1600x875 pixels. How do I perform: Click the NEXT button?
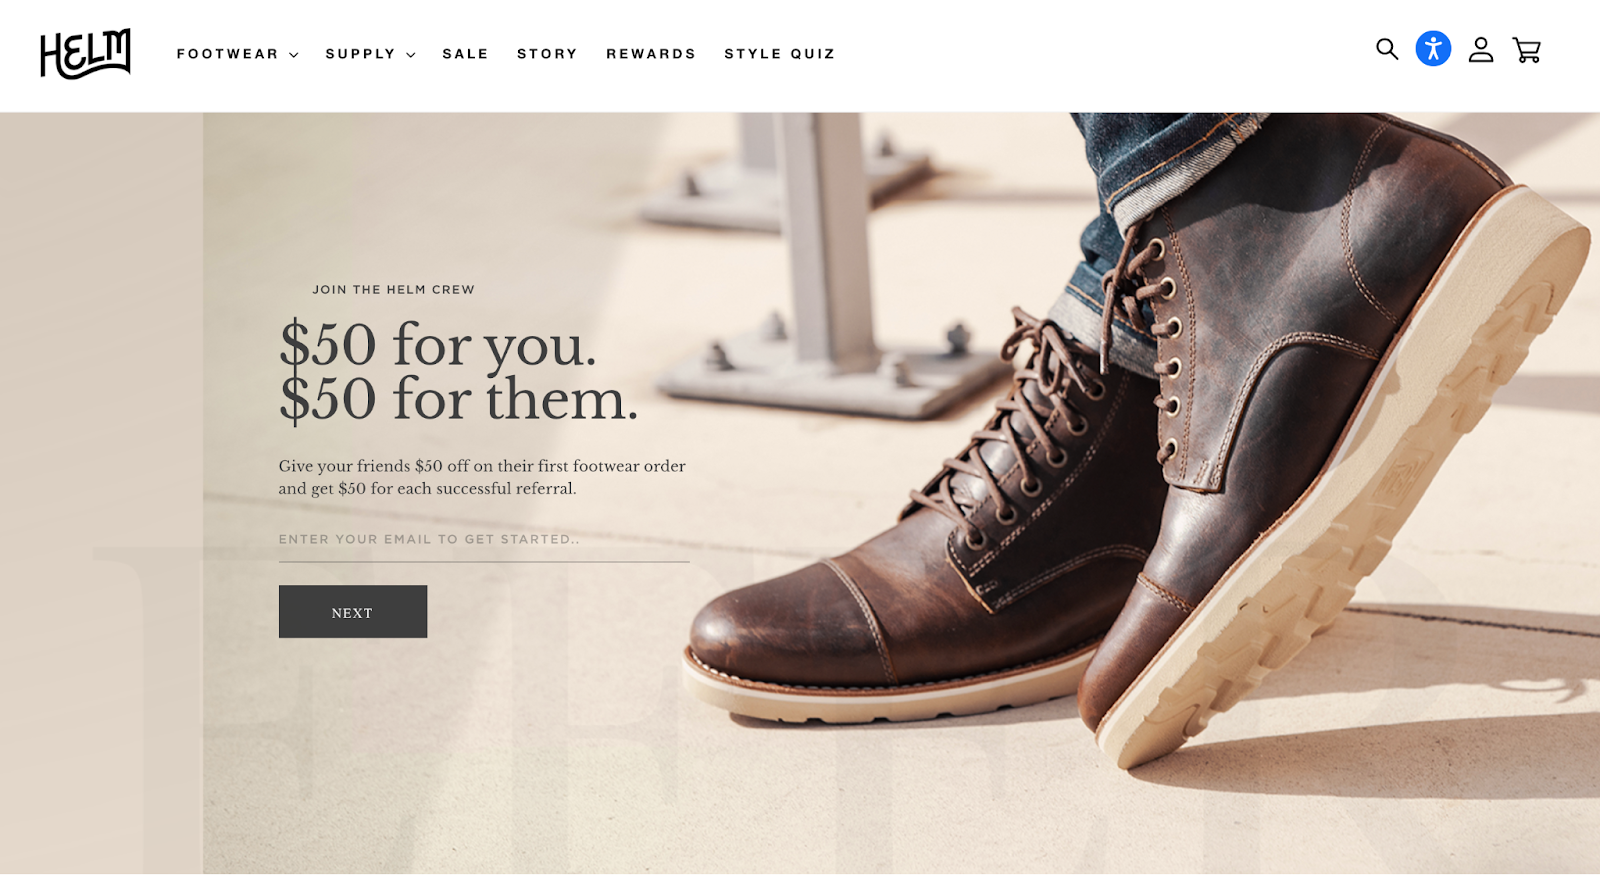pyautogui.click(x=353, y=612)
